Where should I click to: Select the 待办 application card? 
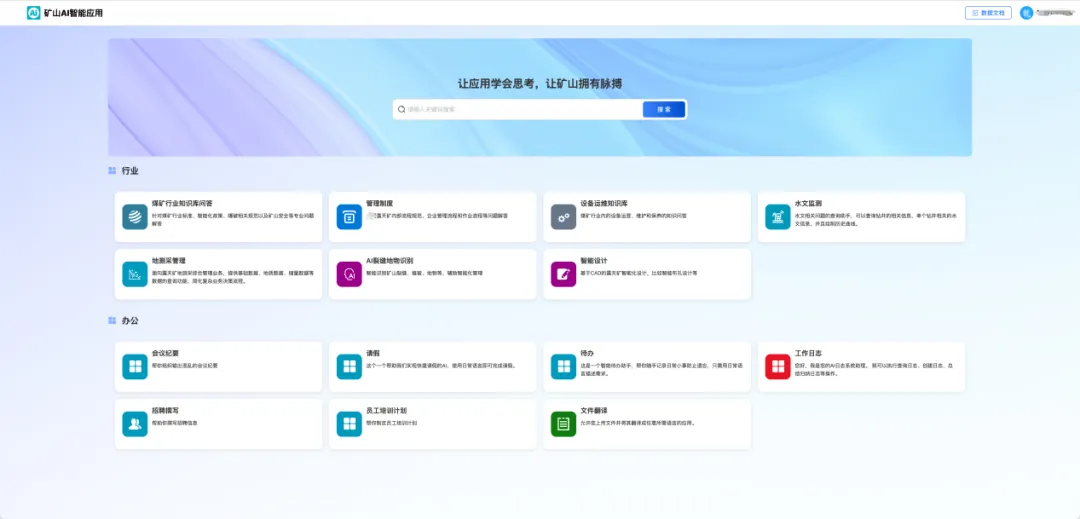tap(647, 366)
